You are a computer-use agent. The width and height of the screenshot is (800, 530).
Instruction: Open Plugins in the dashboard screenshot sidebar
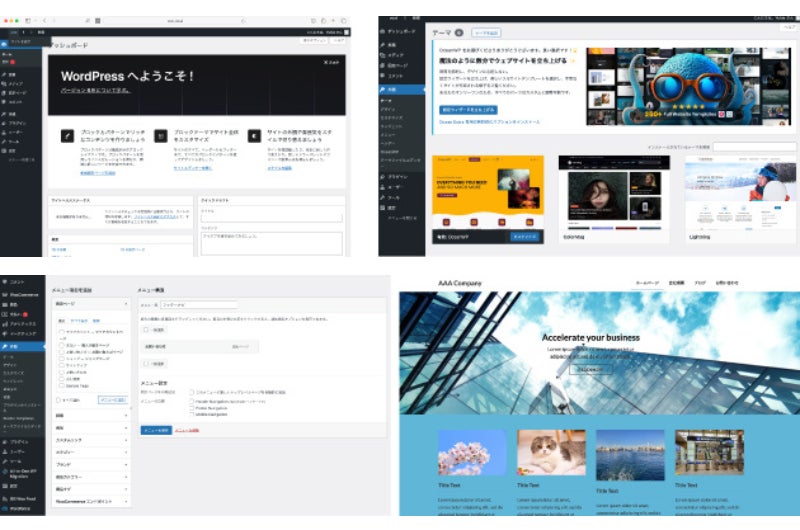16,123
